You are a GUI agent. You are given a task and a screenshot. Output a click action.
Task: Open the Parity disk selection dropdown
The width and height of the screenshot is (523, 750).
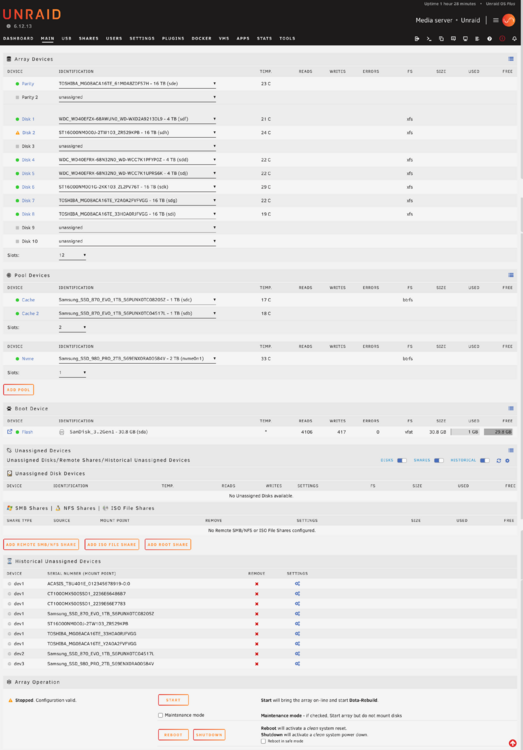click(x=137, y=84)
